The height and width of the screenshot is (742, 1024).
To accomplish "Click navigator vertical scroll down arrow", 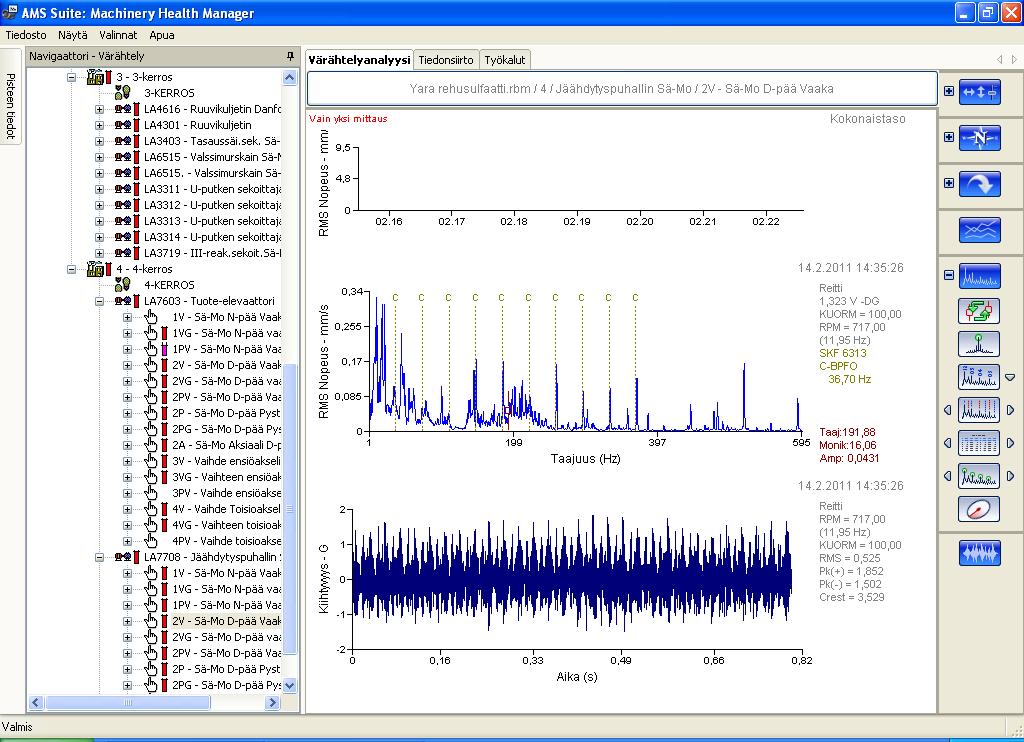I will pyautogui.click(x=290, y=685).
